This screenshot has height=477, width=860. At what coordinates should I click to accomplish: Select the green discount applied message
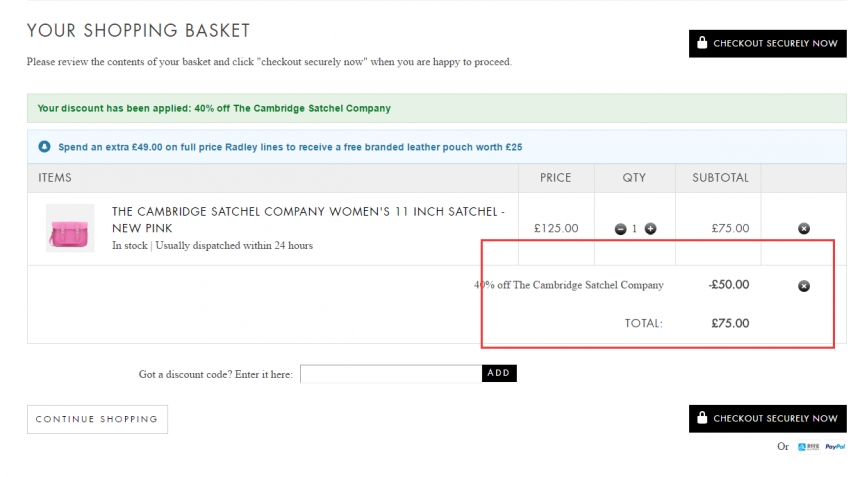214,108
